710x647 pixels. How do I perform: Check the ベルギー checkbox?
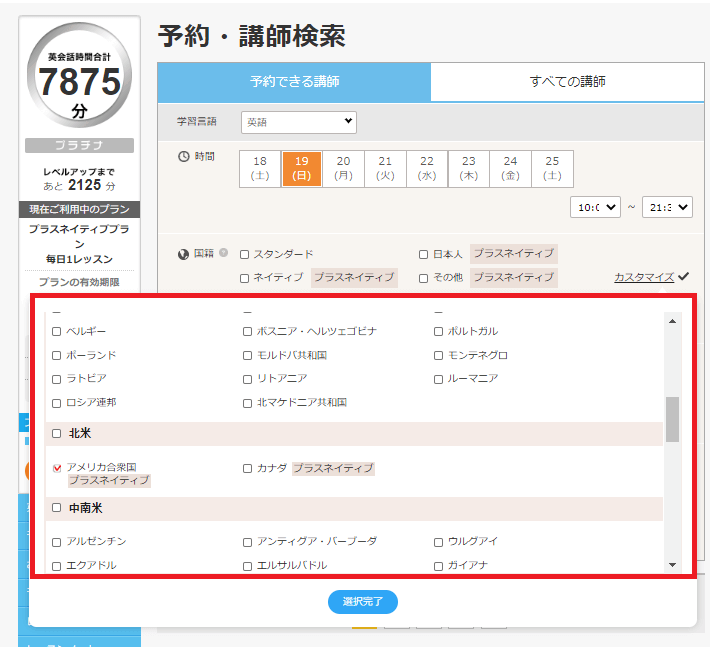(x=57, y=331)
